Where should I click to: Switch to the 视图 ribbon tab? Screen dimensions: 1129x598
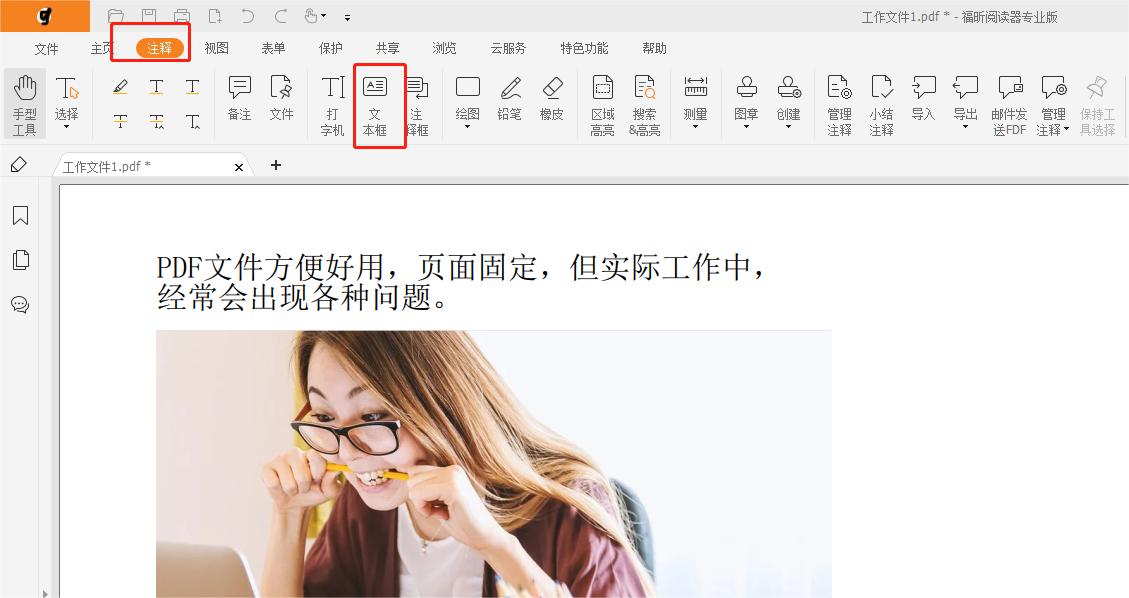click(216, 47)
